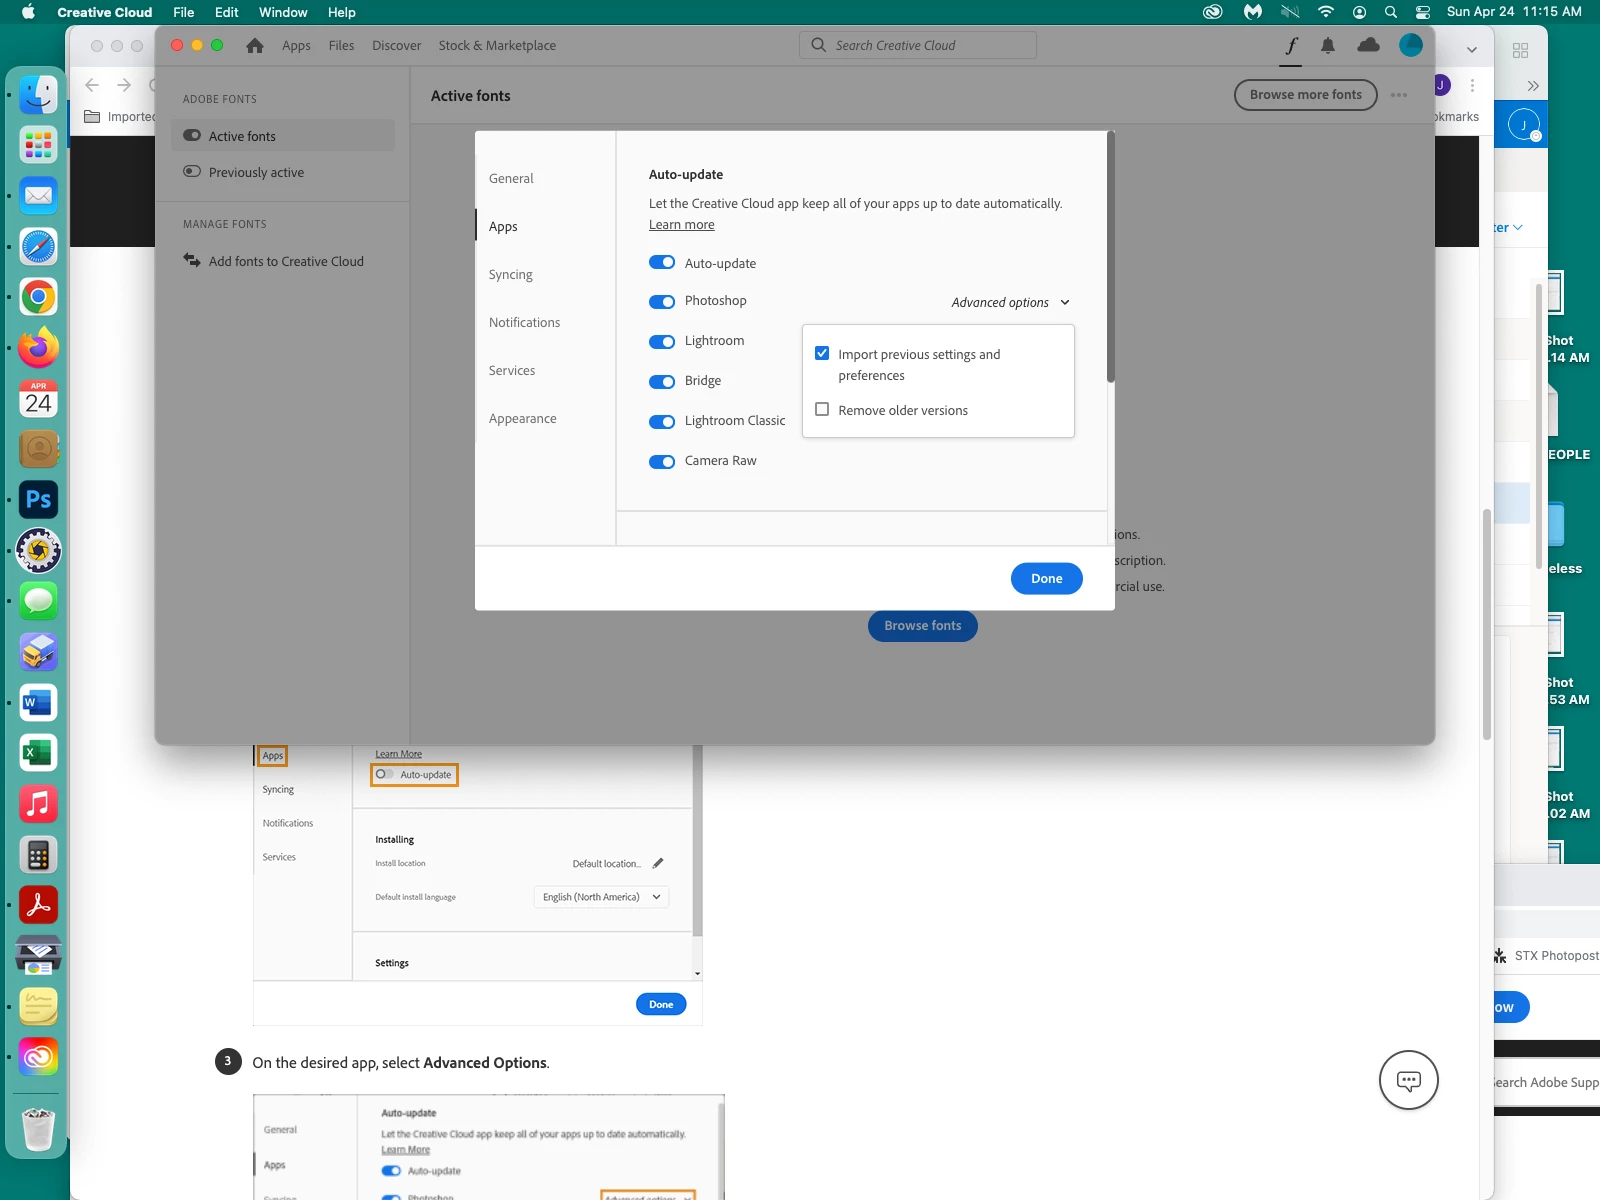
Task: Click the browser back arrow
Action: point(92,86)
